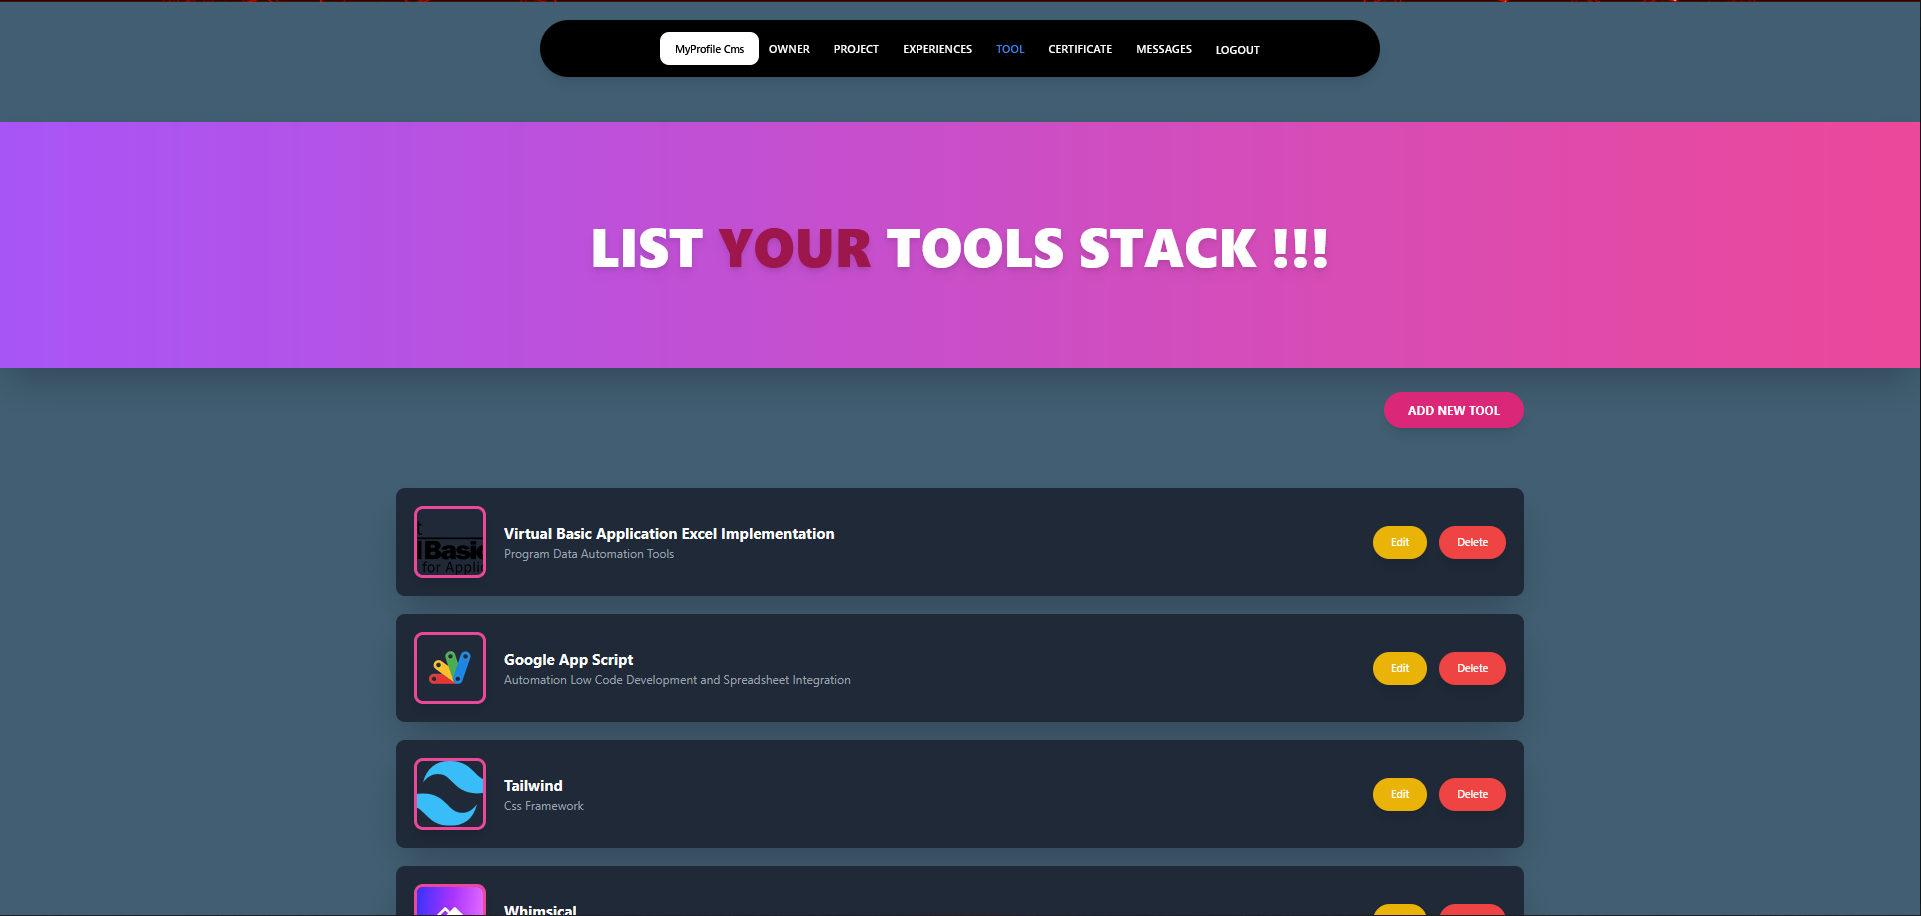Screen dimensions: 1921x916
Task: Click the Tailwind logo icon
Action: click(450, 794)
